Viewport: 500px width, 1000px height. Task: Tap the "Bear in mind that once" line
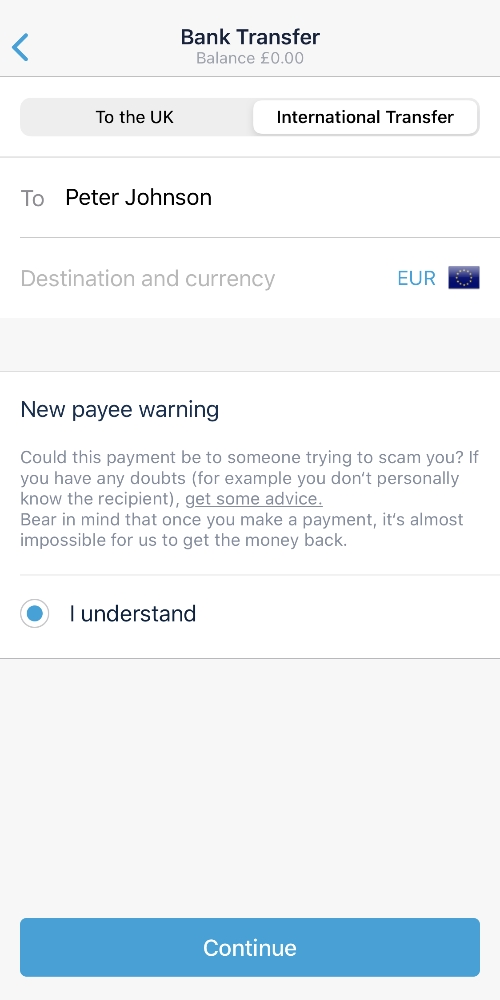(242, 520)
